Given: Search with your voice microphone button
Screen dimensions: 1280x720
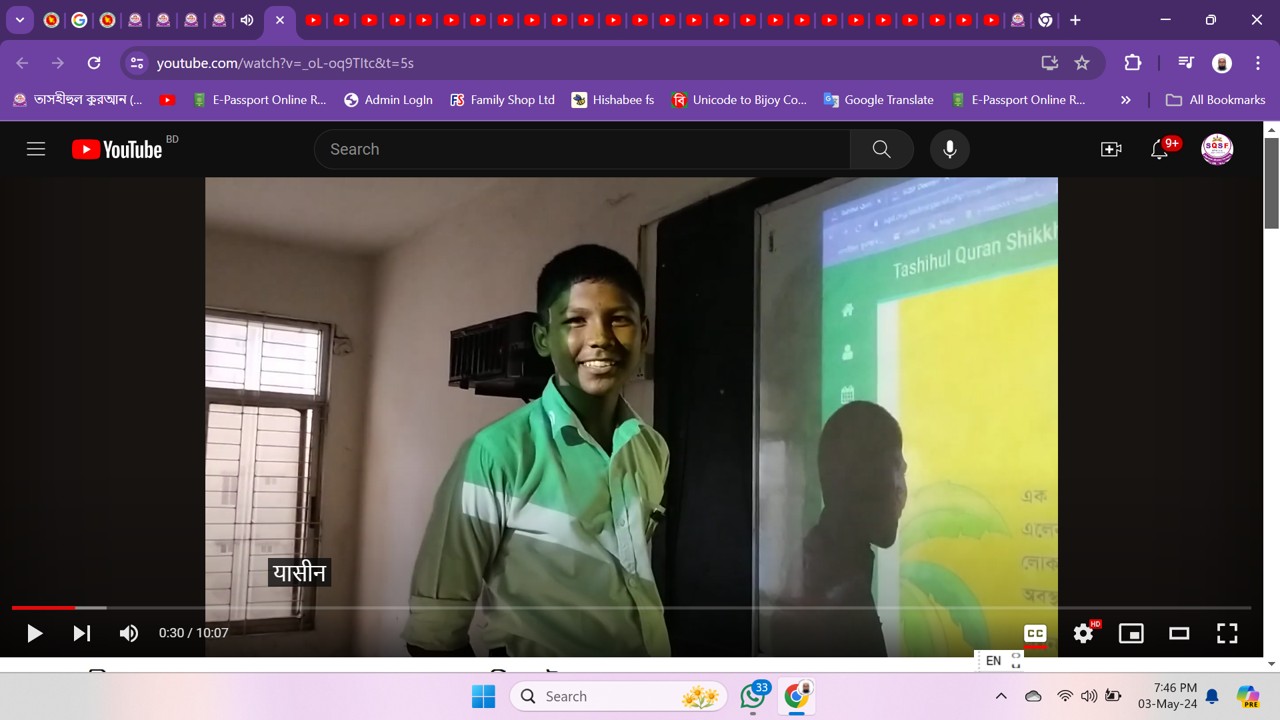Looking at the screenshot, I should tap(950, 149).
